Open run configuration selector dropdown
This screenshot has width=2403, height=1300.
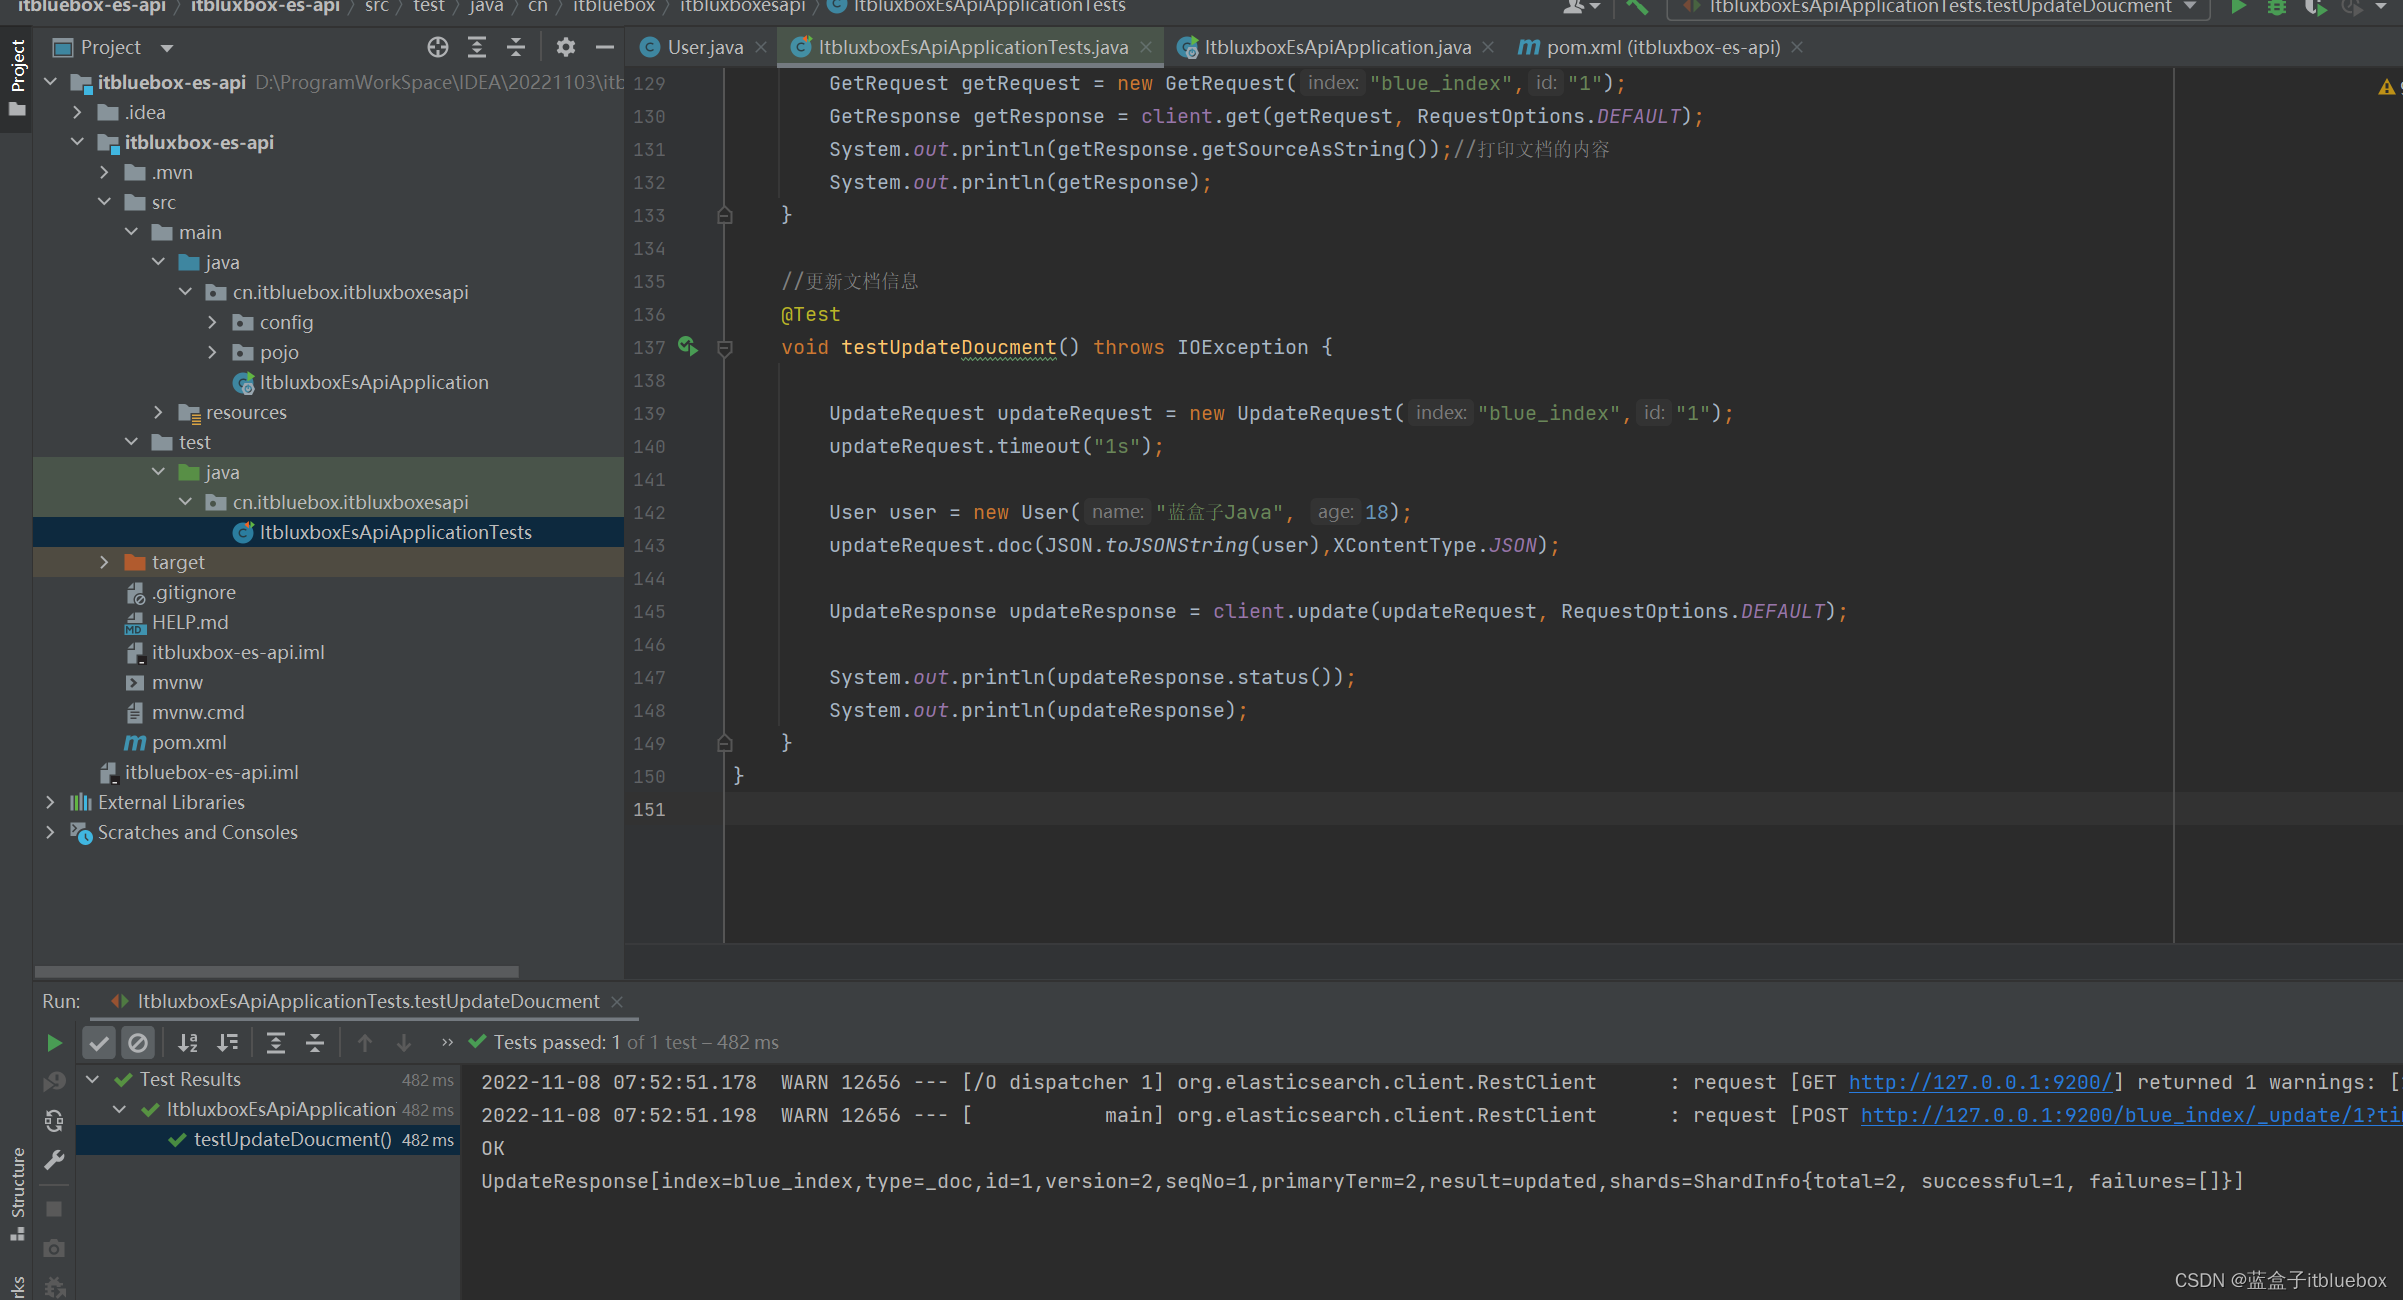click(1938, 8)
